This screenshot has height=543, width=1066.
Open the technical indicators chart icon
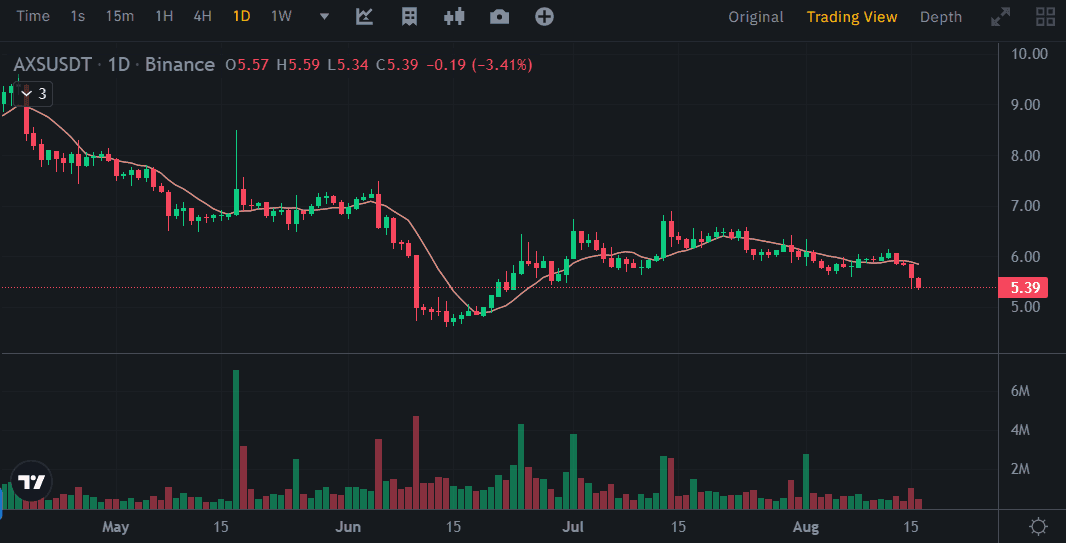pos(365,16)
